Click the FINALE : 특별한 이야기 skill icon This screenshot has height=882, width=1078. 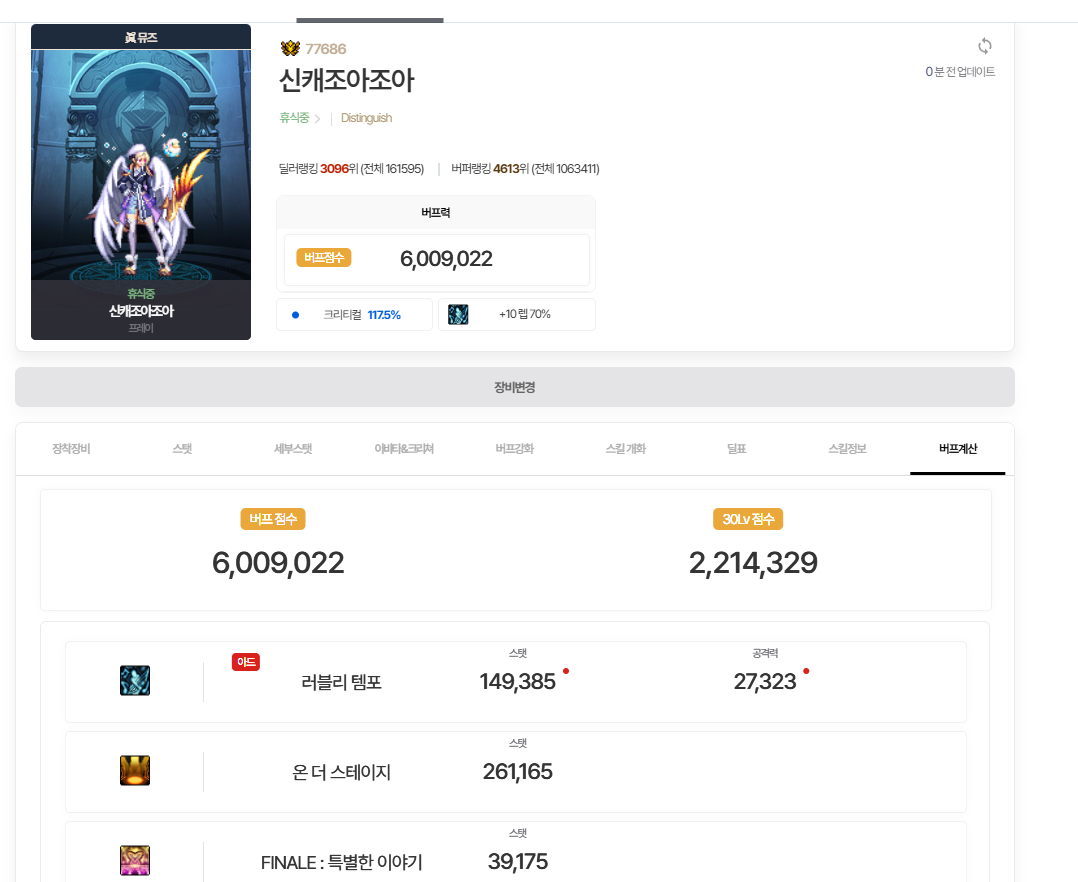(x=135, y=860)
